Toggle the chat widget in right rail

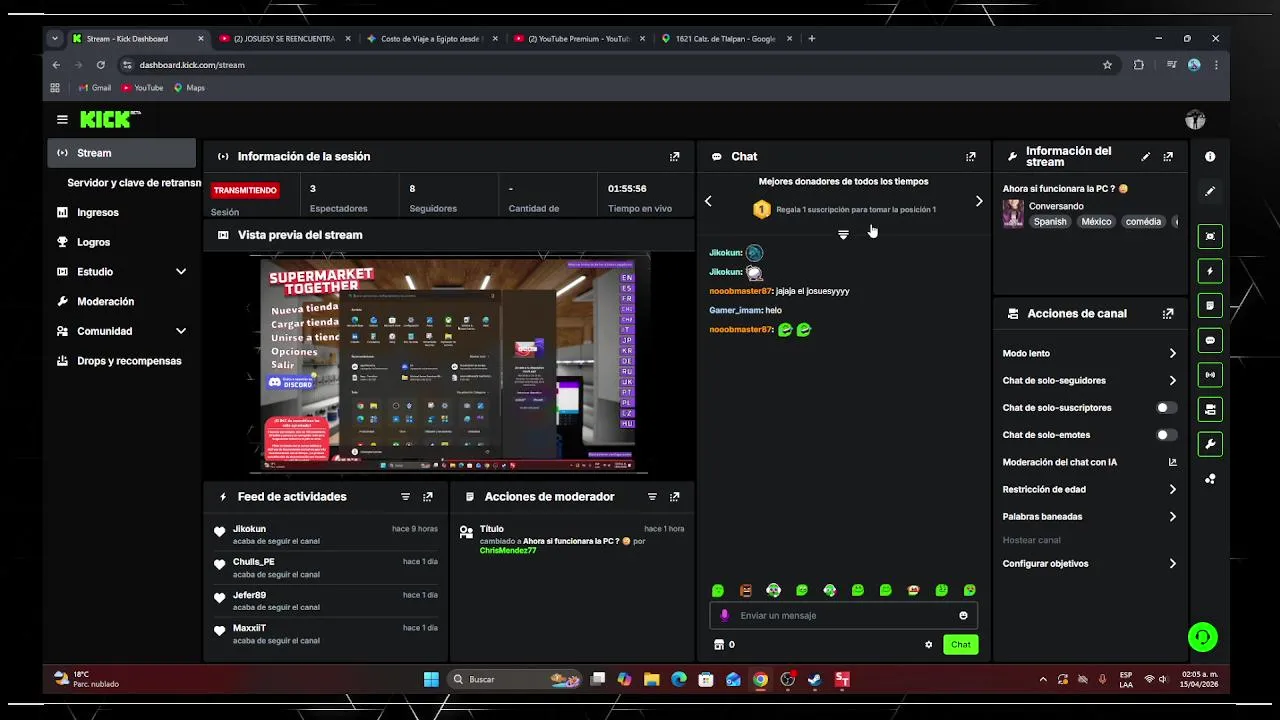[1210, 341]
